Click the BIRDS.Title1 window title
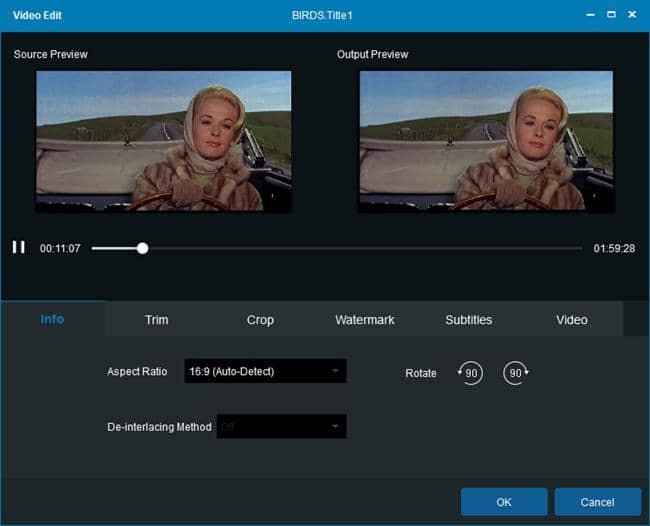 [x=322, y=15]
